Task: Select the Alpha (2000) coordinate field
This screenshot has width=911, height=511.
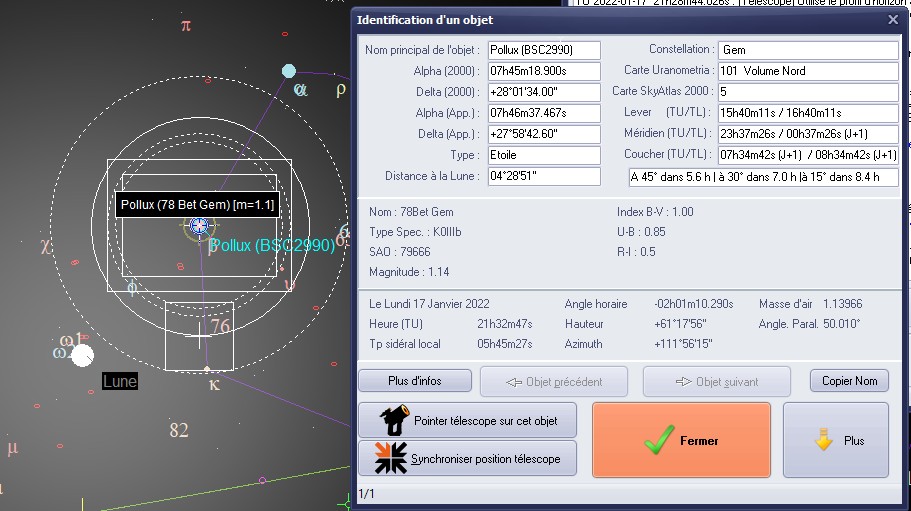Action: (544, 71)
